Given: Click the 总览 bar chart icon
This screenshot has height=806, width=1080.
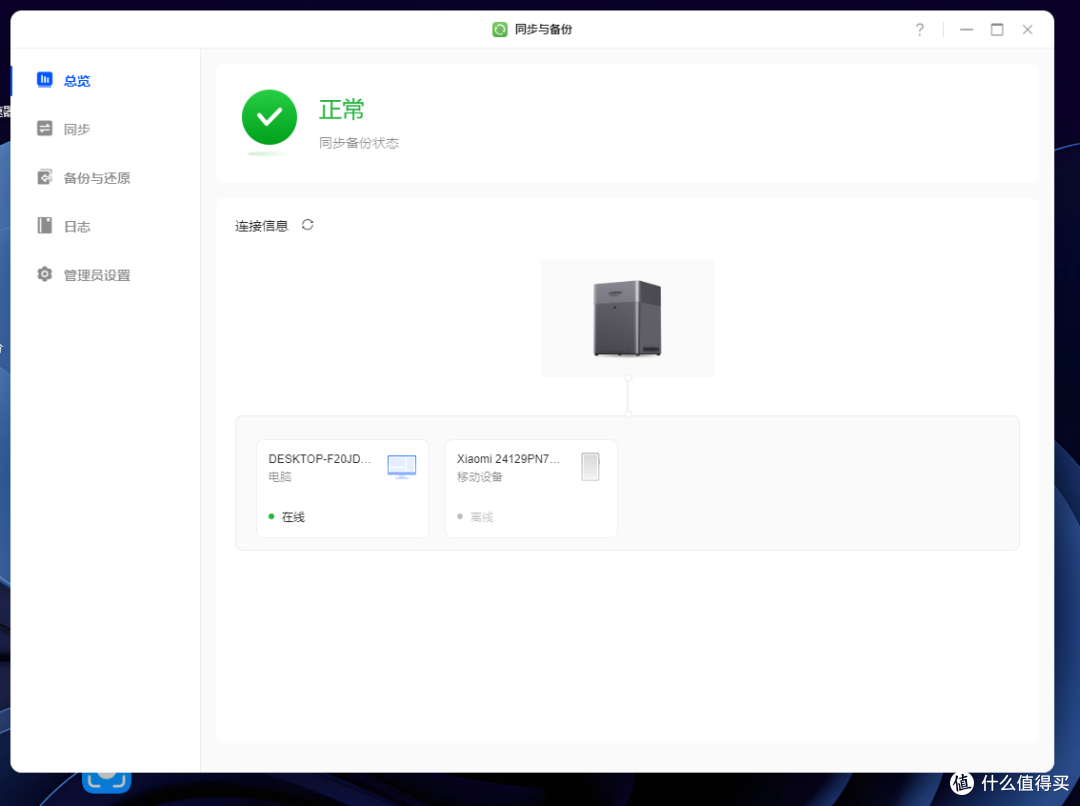Looking at the screenshot, I should pyautogui.click(x=45, y=80).
